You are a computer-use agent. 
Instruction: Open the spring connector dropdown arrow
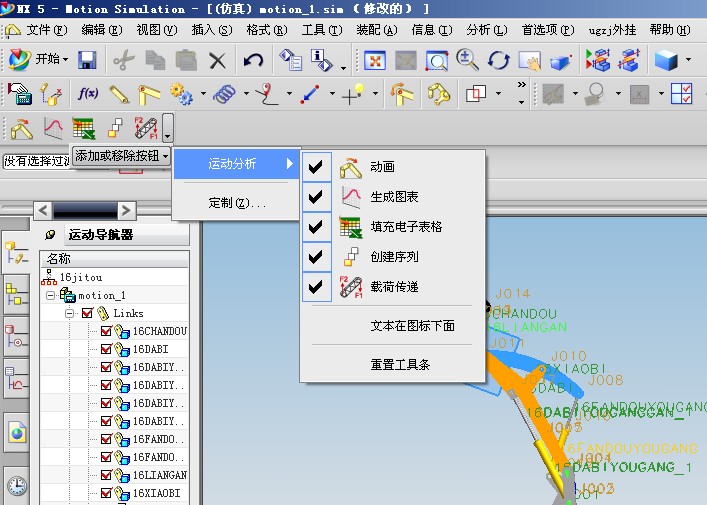(x=246, y=94)
